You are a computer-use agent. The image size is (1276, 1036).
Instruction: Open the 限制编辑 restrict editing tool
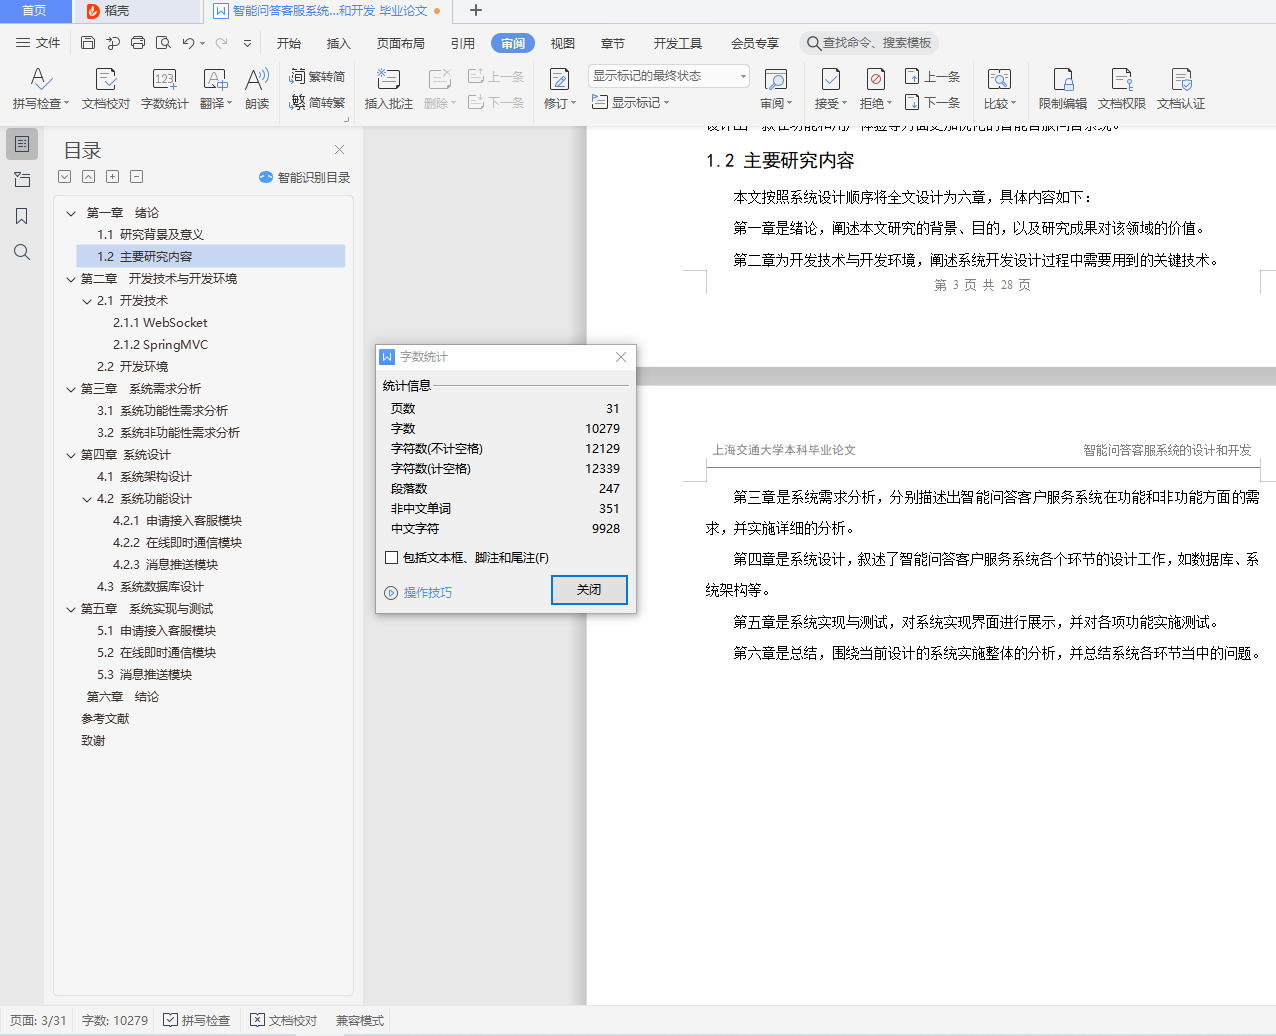coord(1061,88)
